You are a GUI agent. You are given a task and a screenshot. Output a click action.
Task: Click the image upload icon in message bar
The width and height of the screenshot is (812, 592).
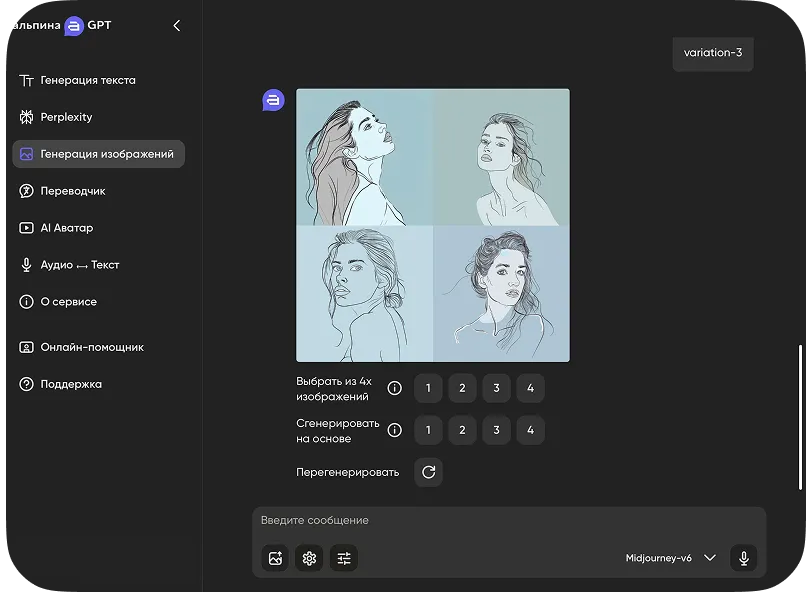point(275,558)
